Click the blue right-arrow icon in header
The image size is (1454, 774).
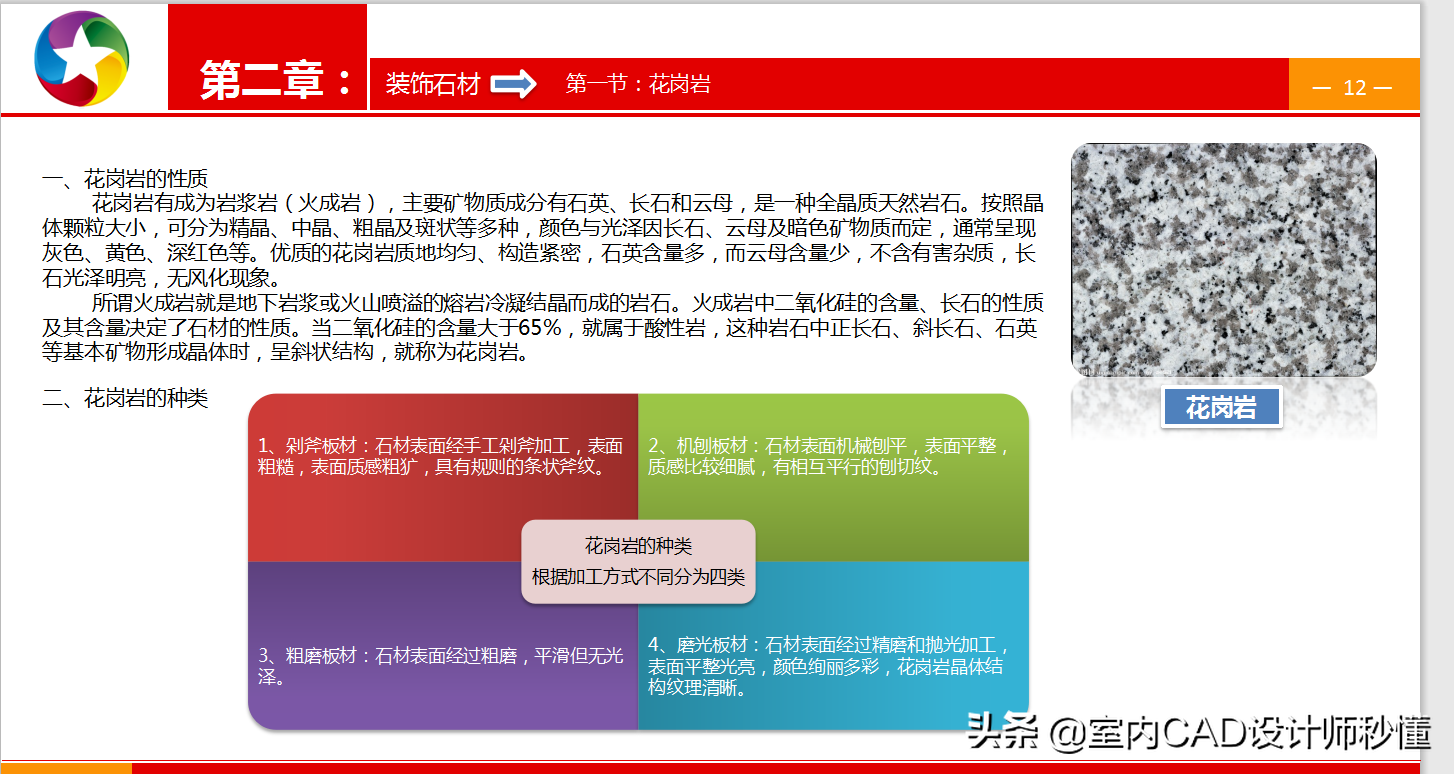[514, 84]
